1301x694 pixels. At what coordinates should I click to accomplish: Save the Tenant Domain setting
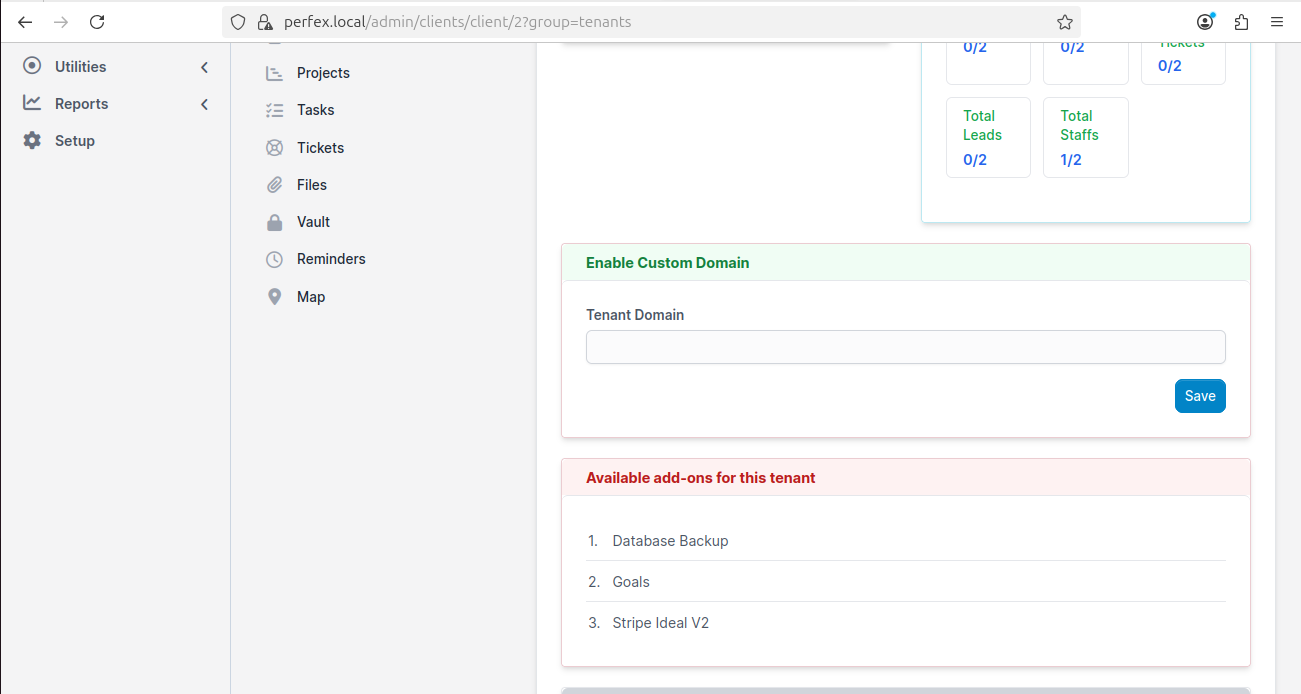(x=1199, y=396)
